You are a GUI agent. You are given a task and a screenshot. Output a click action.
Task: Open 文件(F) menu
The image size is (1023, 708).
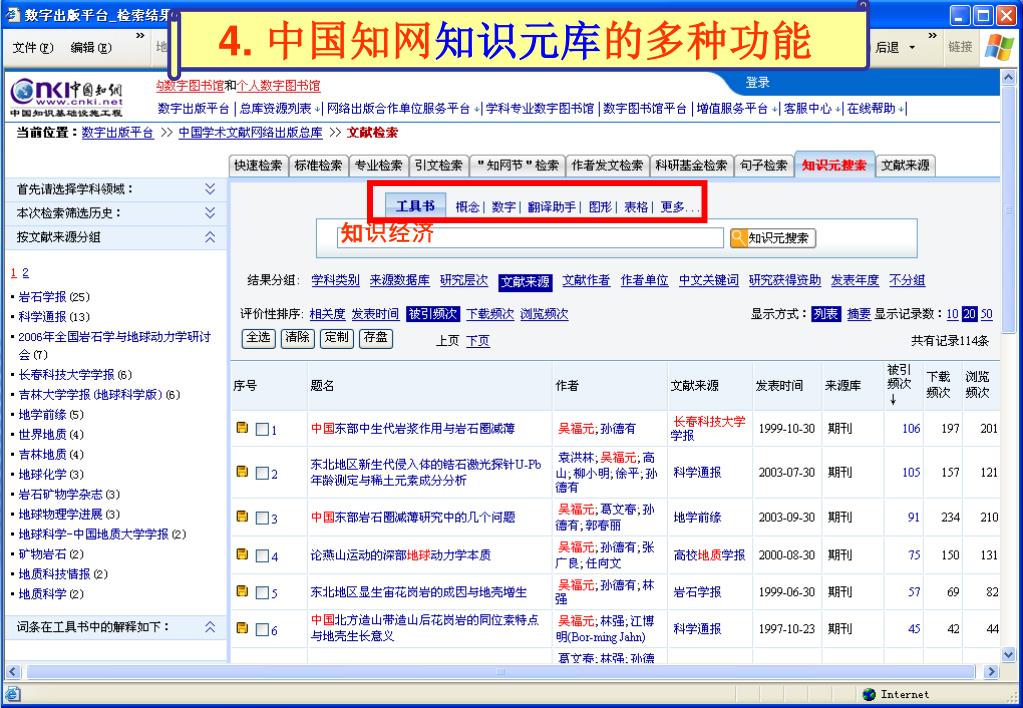click(x=33, y=48)
